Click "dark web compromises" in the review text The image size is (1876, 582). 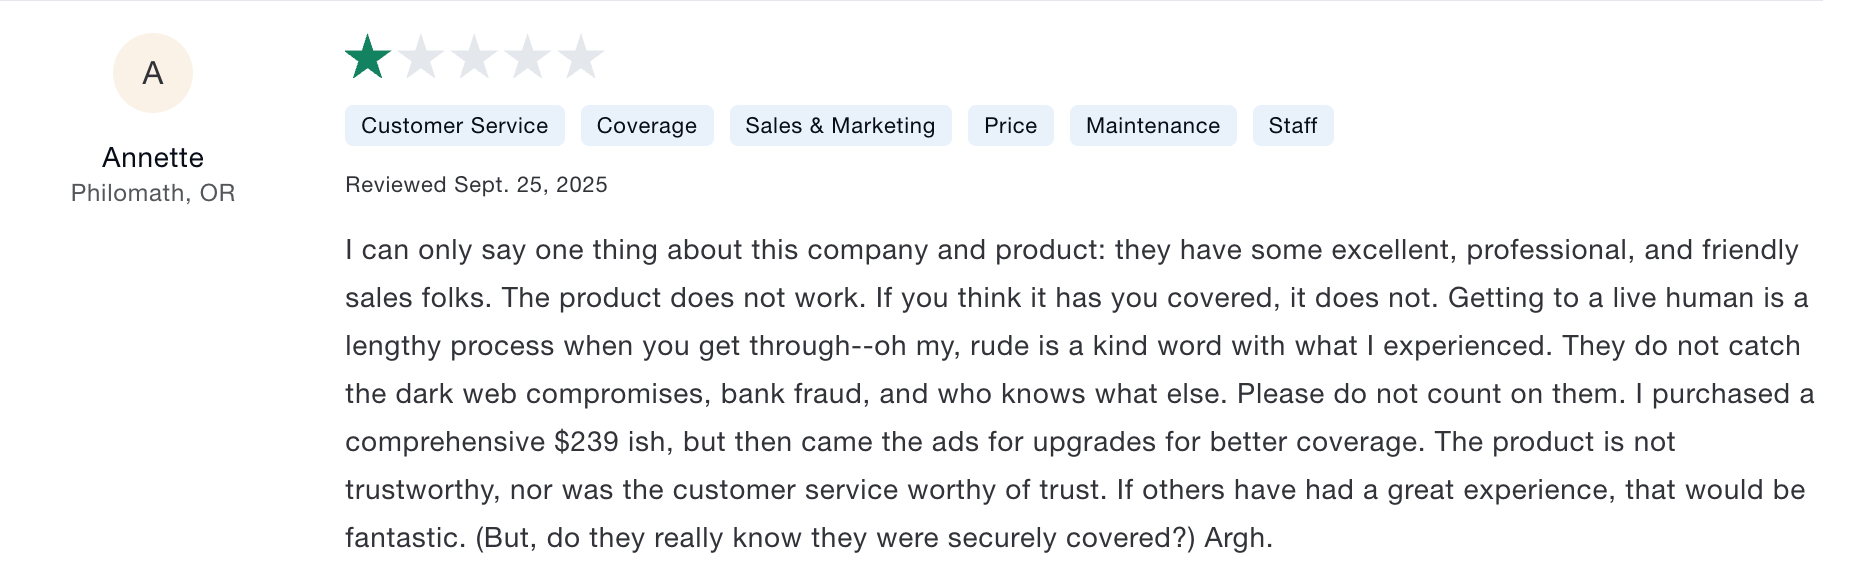551,394
